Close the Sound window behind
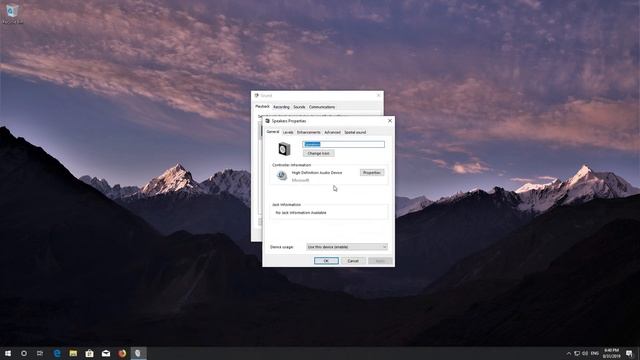The image size is (640, 360). 379,95
